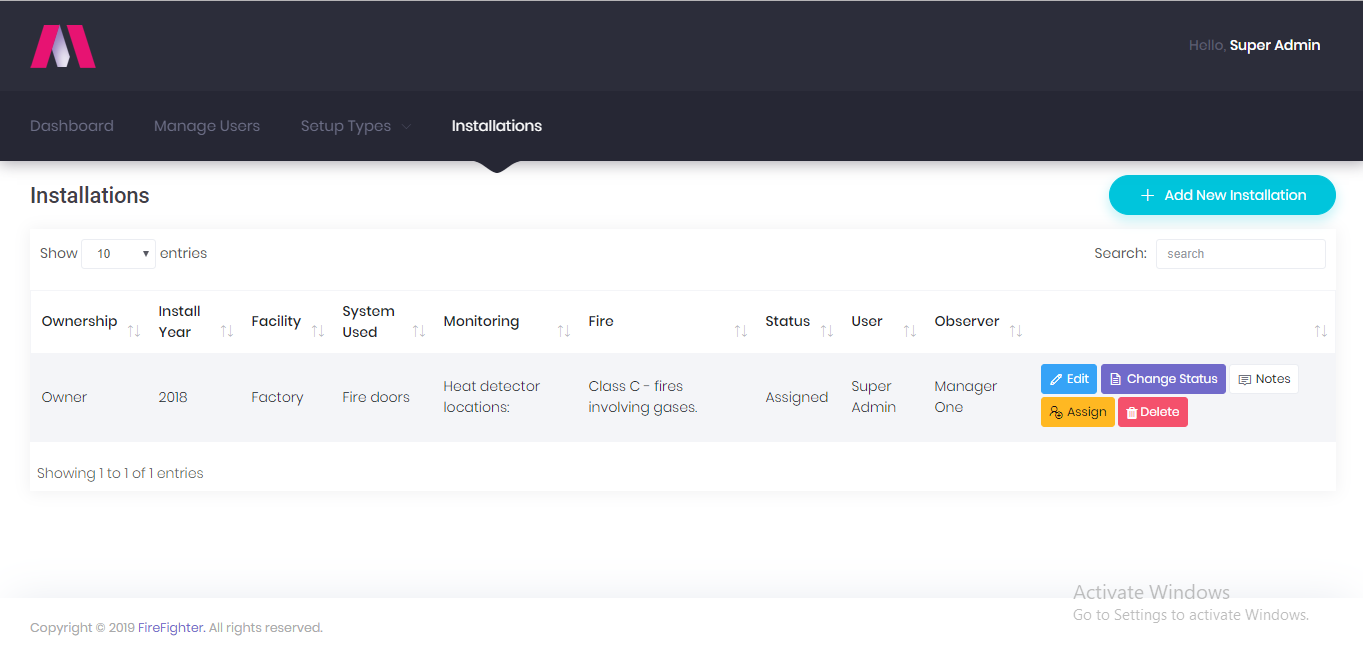Open the Show entries count dropdown
Image resolution: width=1363 pixels, height=656 pixels.
tap(119, 254)
